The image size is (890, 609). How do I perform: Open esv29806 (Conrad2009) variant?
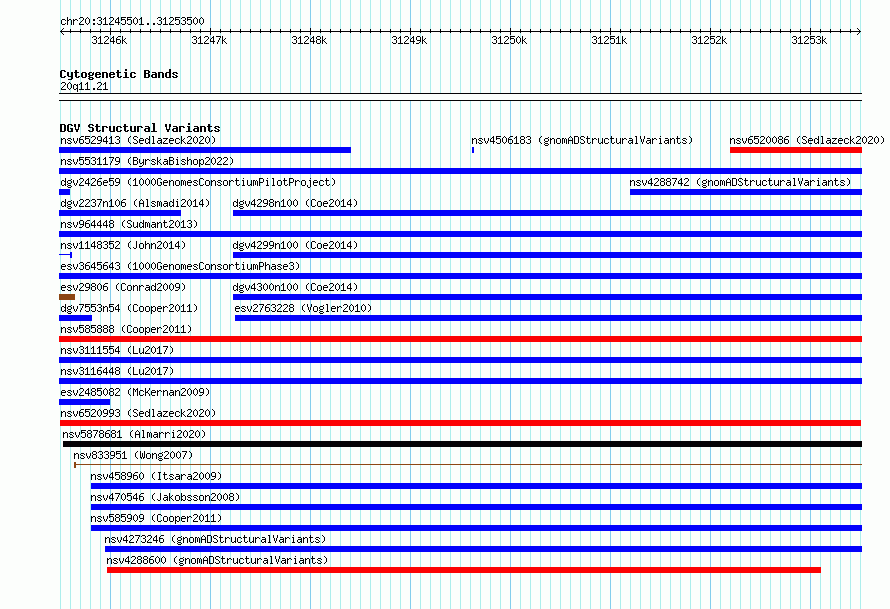point(123,287)
